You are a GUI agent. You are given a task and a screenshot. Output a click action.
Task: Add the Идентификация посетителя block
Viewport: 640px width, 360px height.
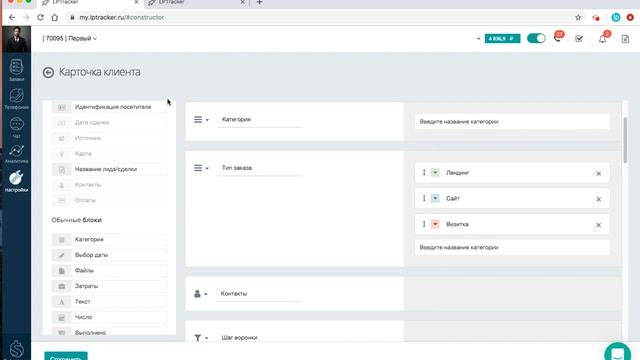(x=109, y=107)
